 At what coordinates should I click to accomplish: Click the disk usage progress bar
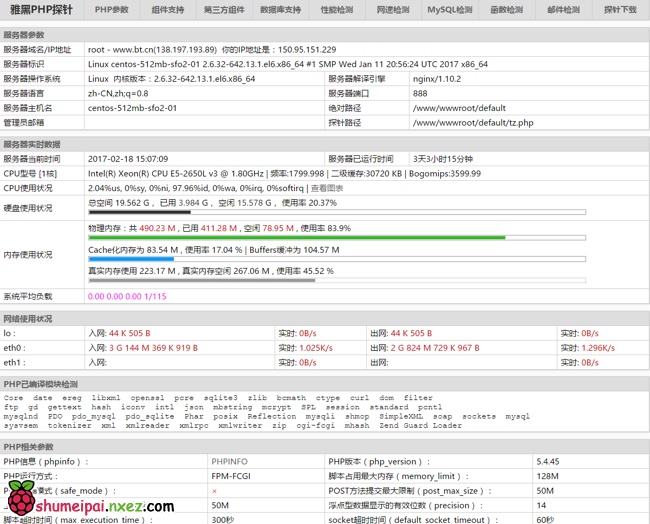point(337,212)
